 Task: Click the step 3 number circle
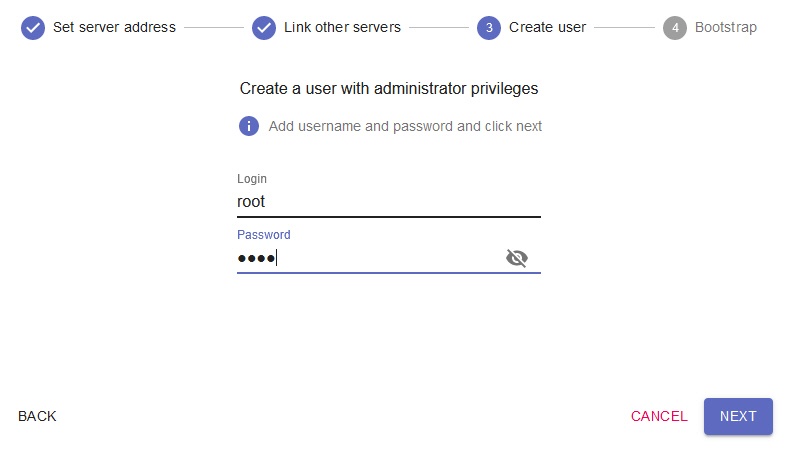[489, 27]
